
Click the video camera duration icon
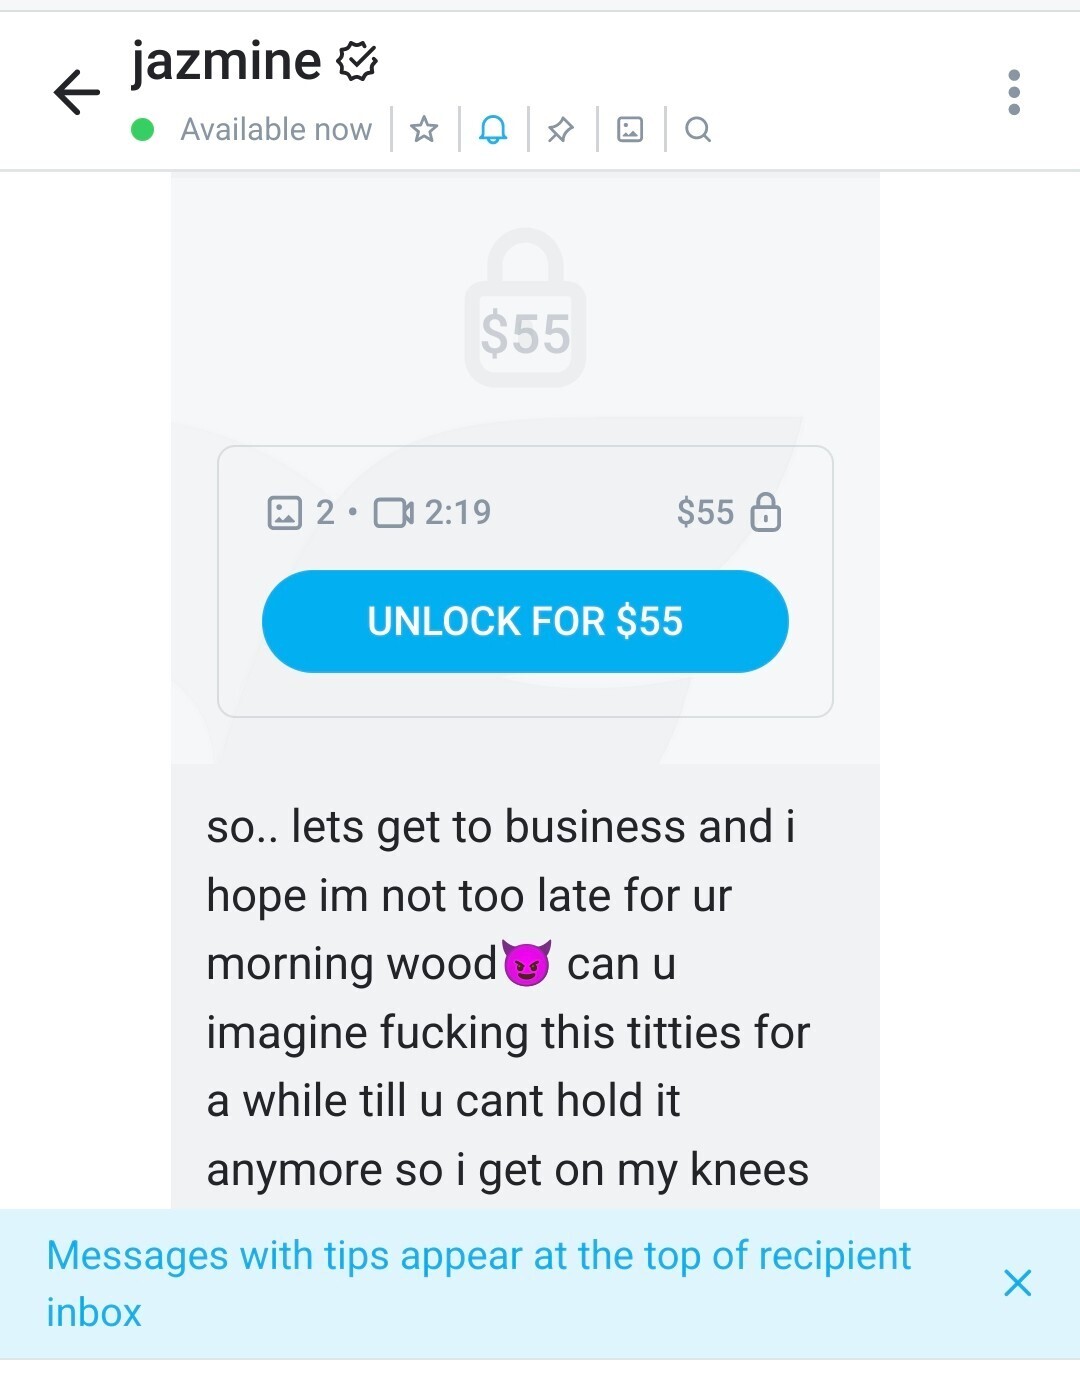click(393, 512)
